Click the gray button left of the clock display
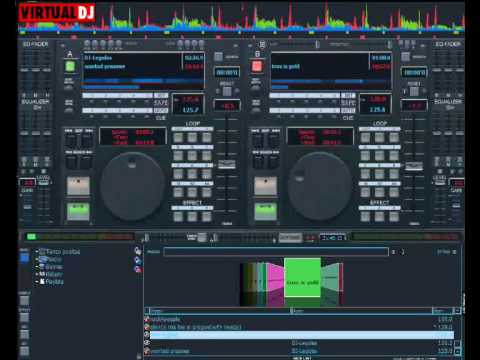The image size is (480, 360). point(290,237)
